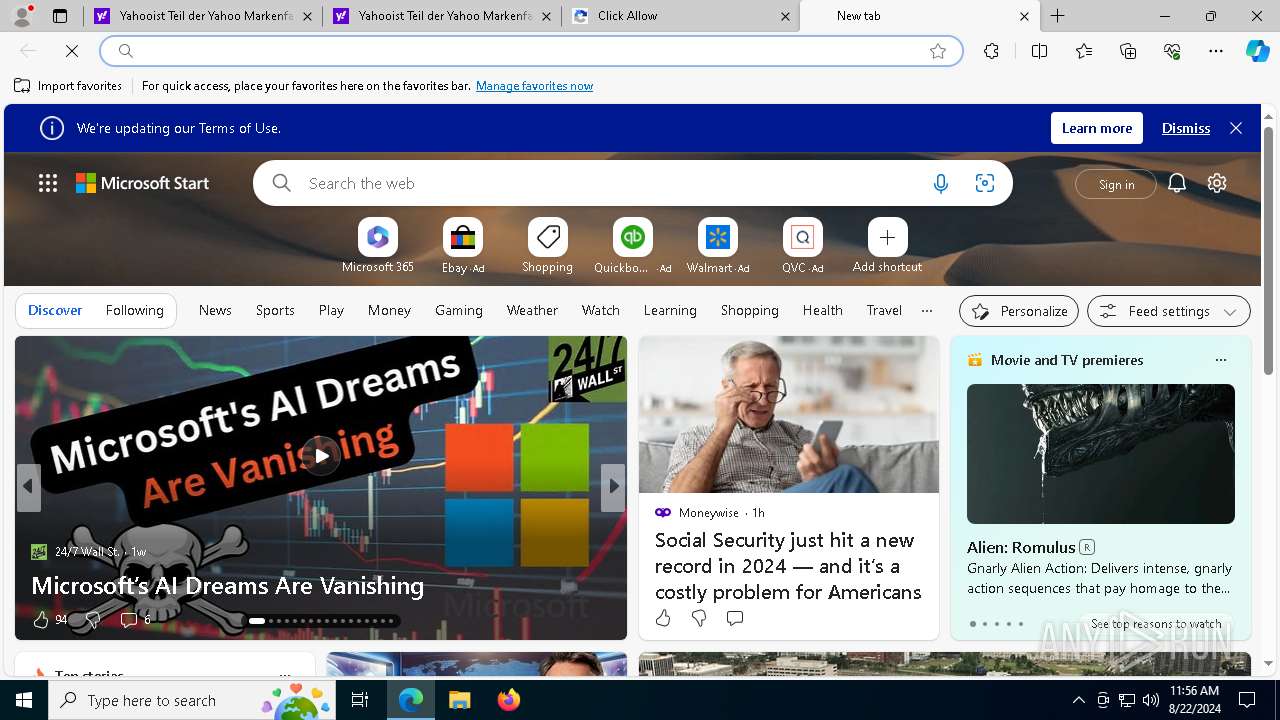This screenshot has width=1280, height=720.
Task: Open comments on Microsoft AI Dreams story
Action: pyautogui.click(x=129, y=620)
